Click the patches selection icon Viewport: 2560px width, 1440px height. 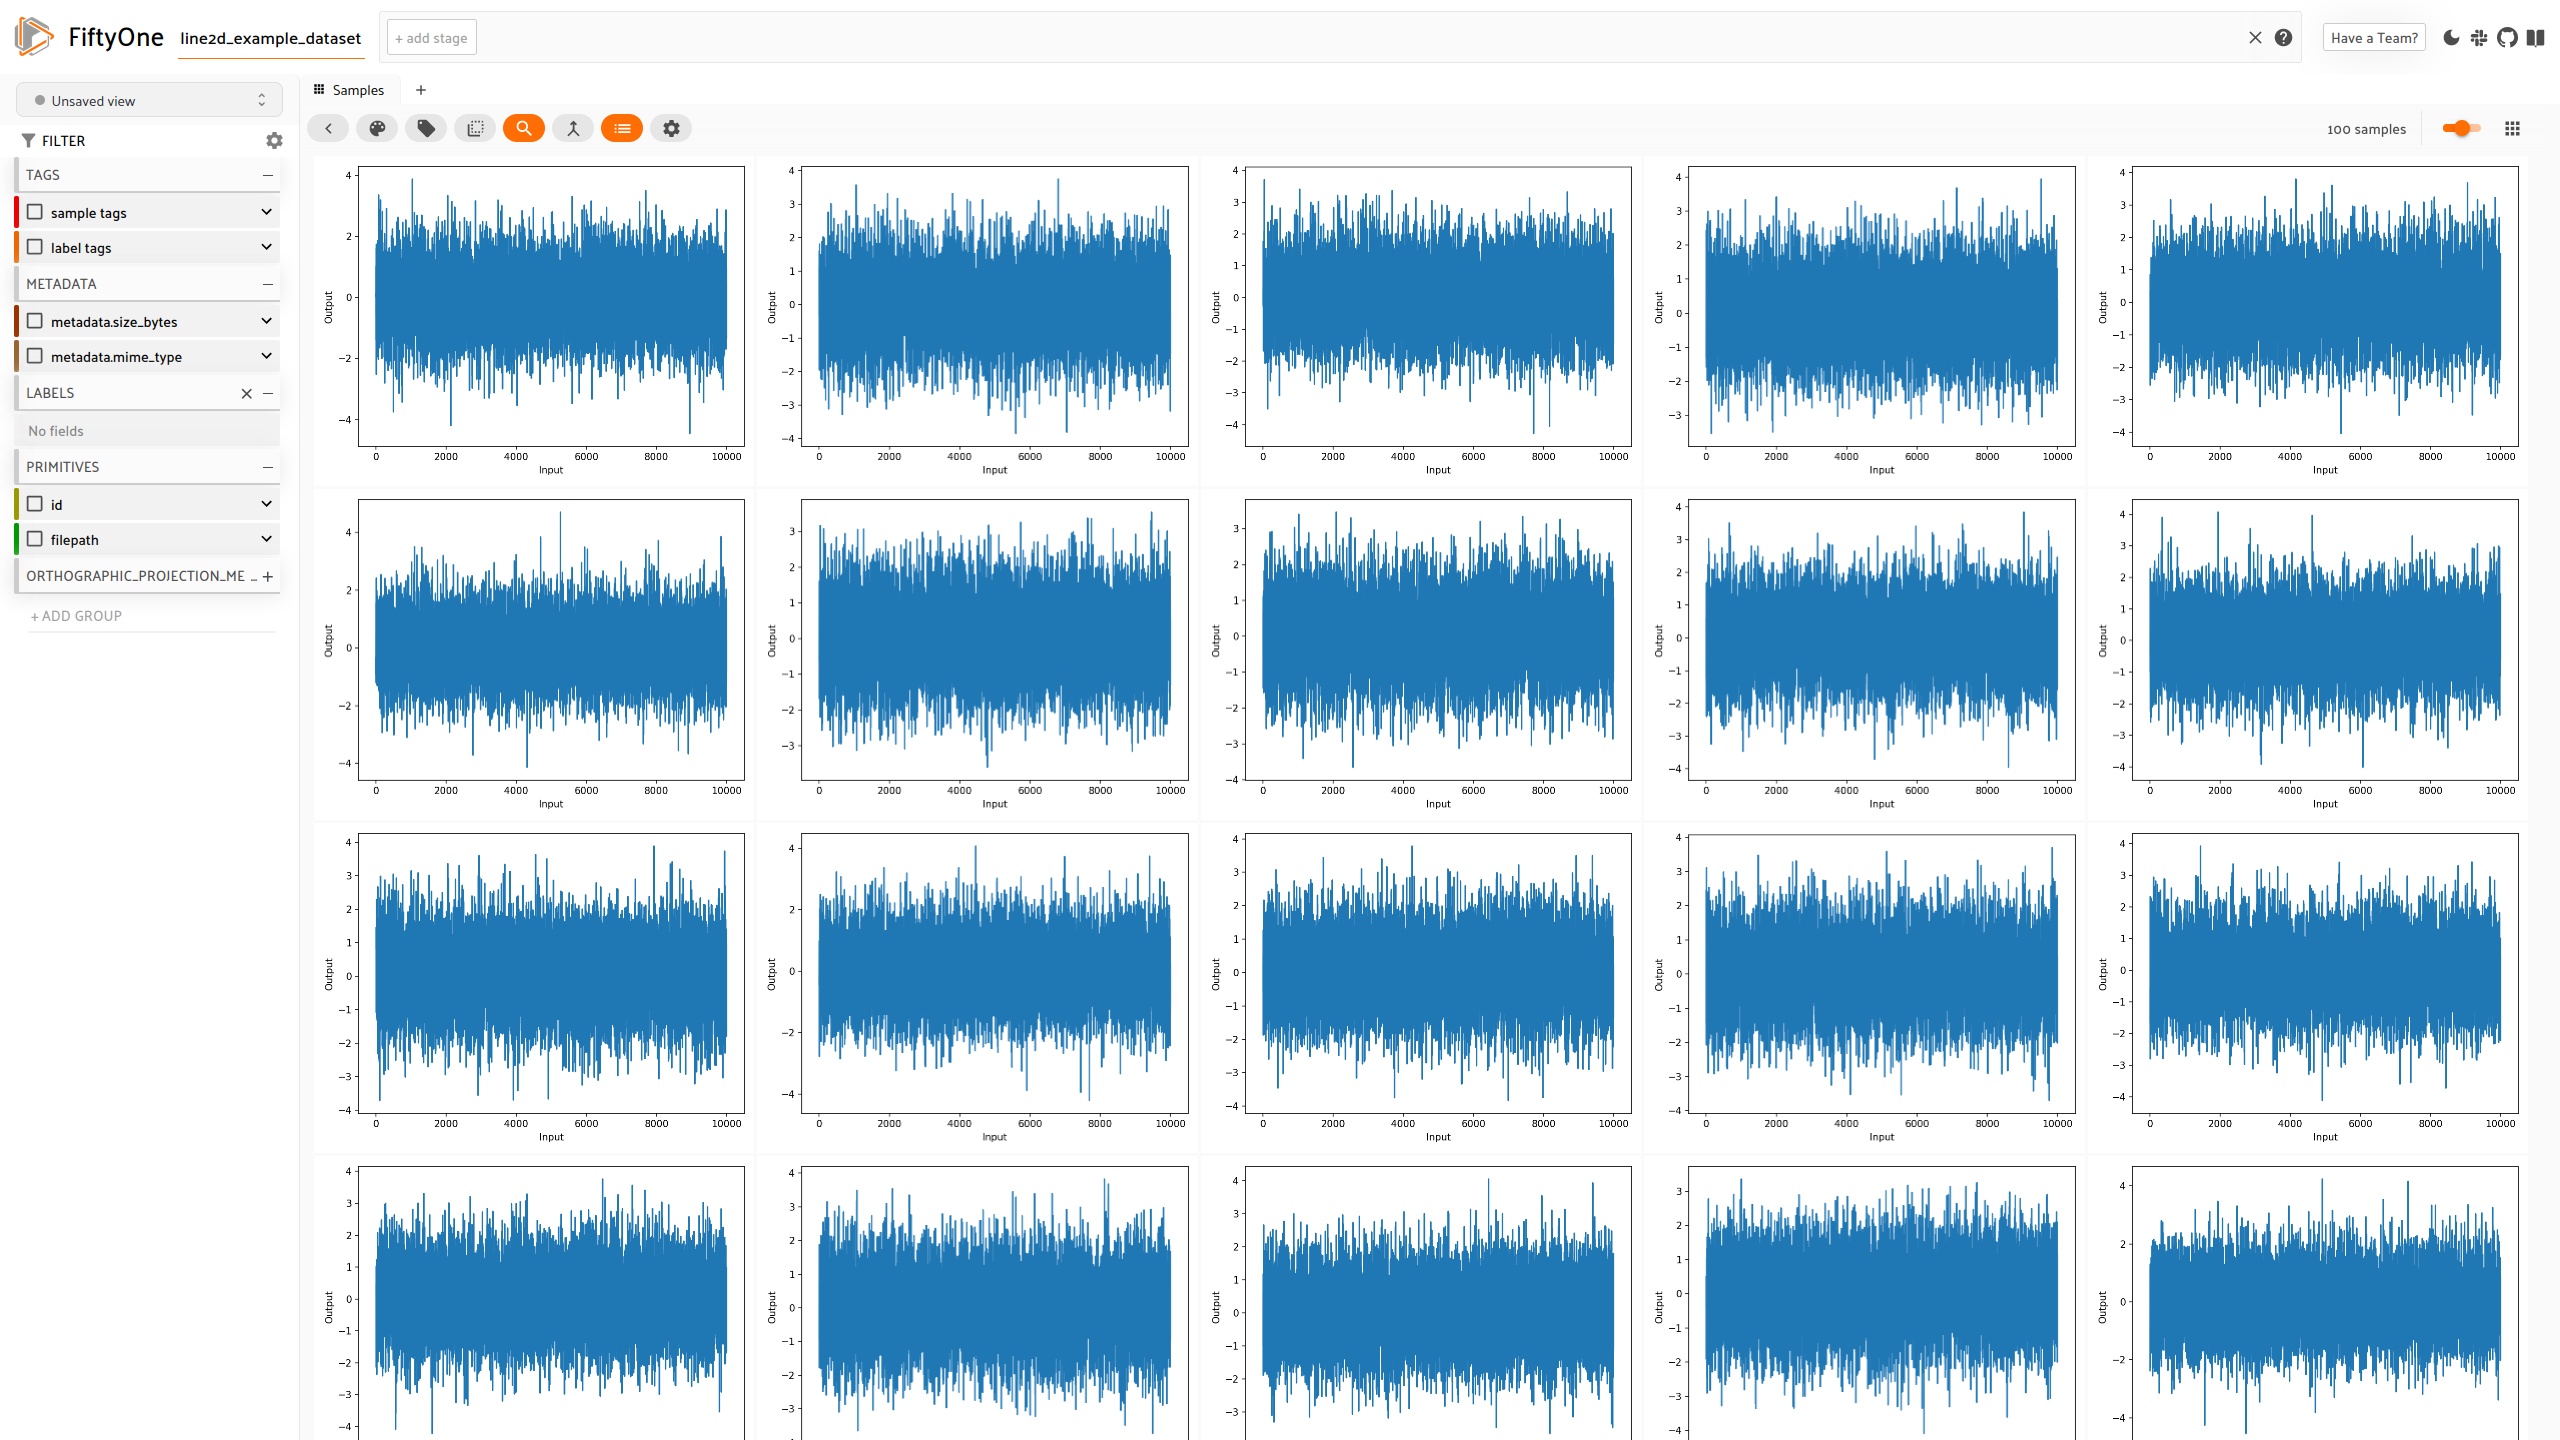coord(475,128)
